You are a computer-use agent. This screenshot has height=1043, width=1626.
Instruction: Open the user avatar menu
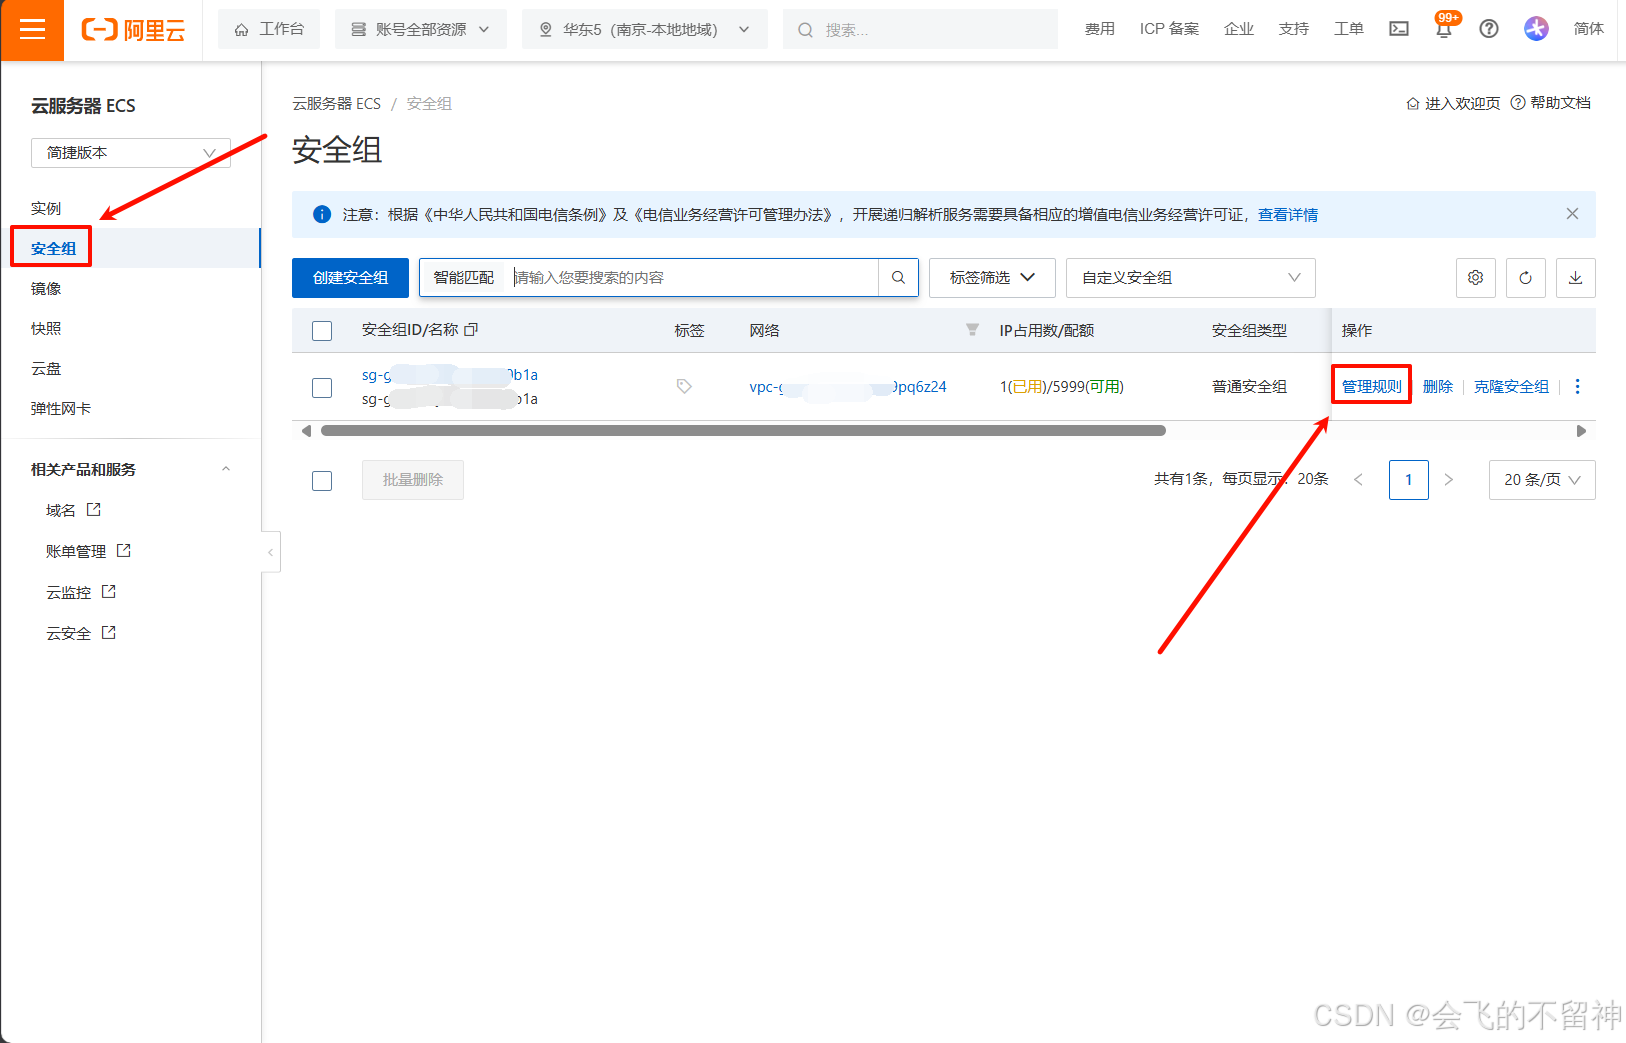(1536, 29)
